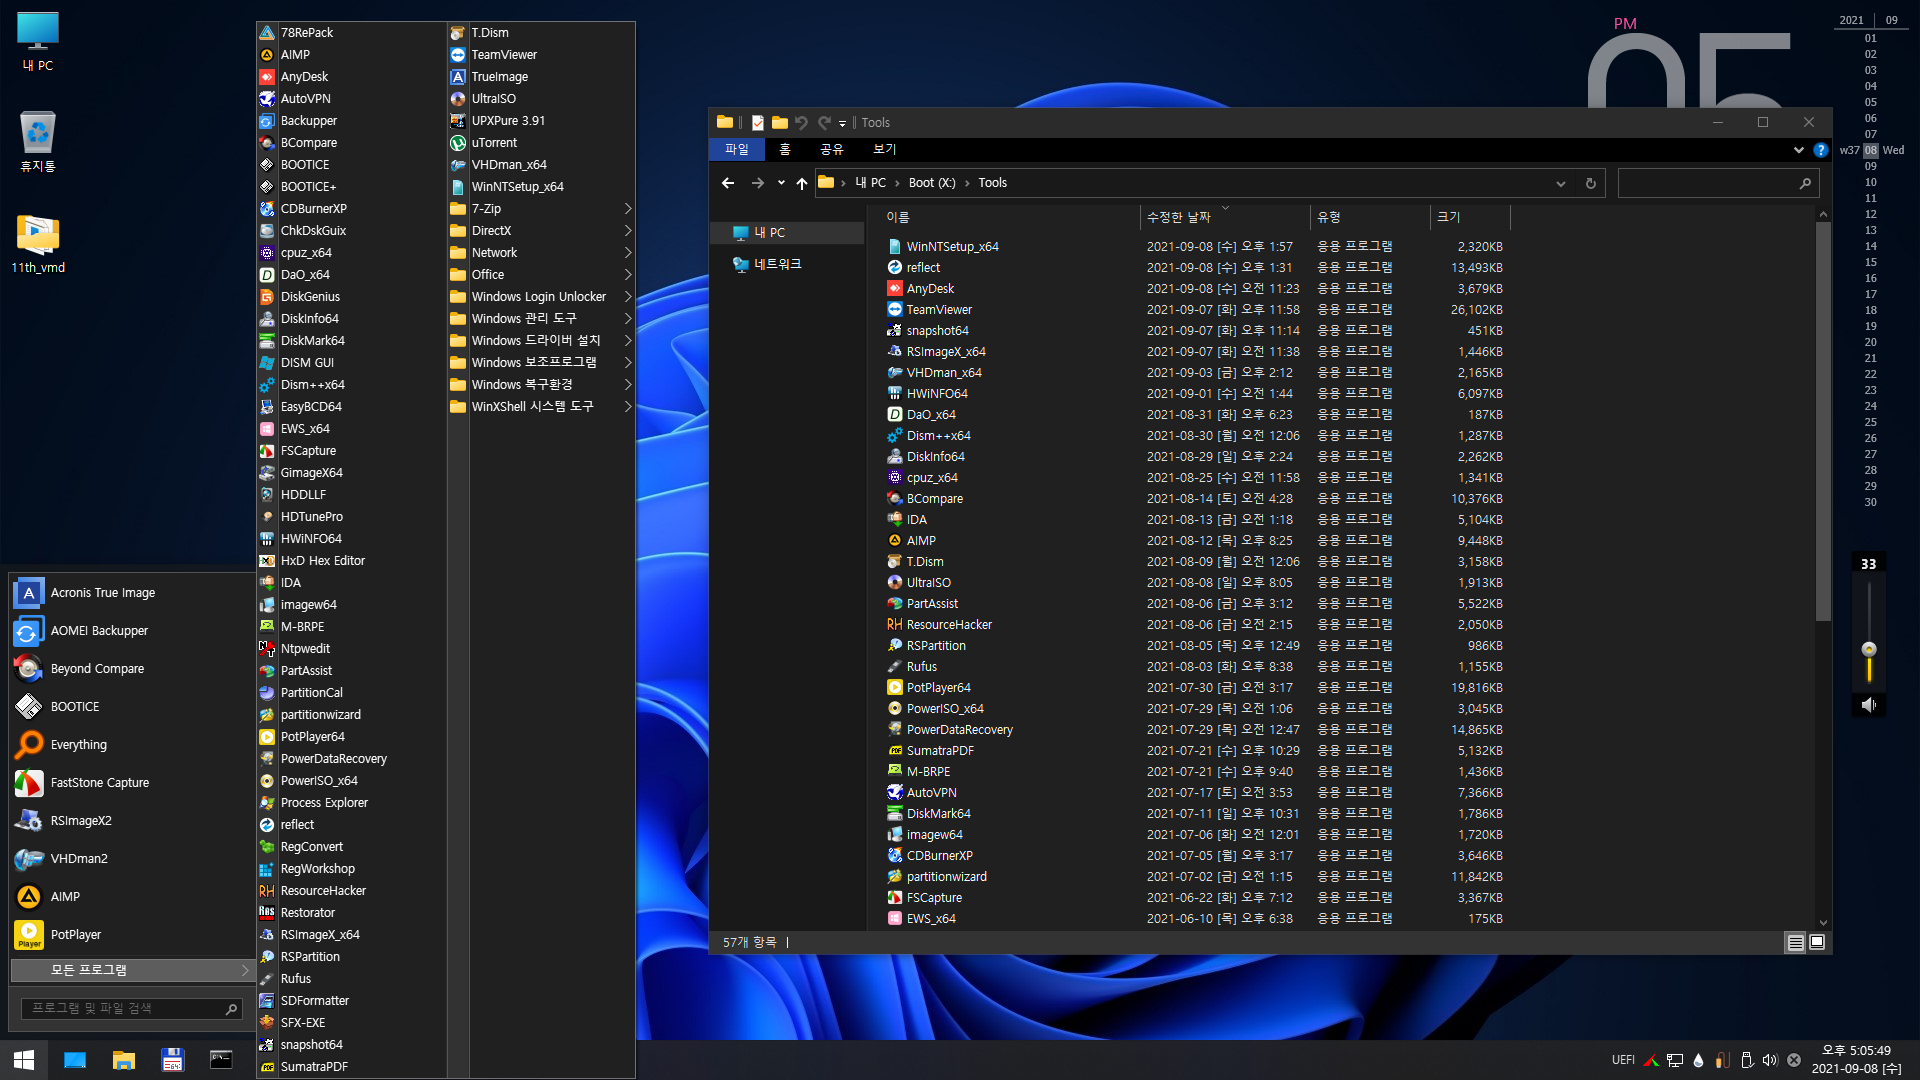This screenshot has height=1080, width=1920.
Task: Expand the Office folder submenu
Action: click(541, 275)
